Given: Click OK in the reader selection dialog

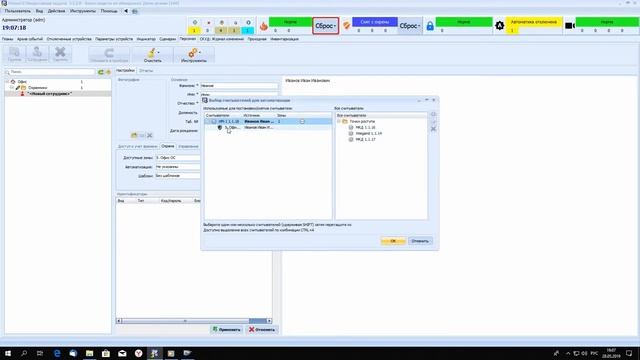Looking at the screenshot, I should point(393,241).
